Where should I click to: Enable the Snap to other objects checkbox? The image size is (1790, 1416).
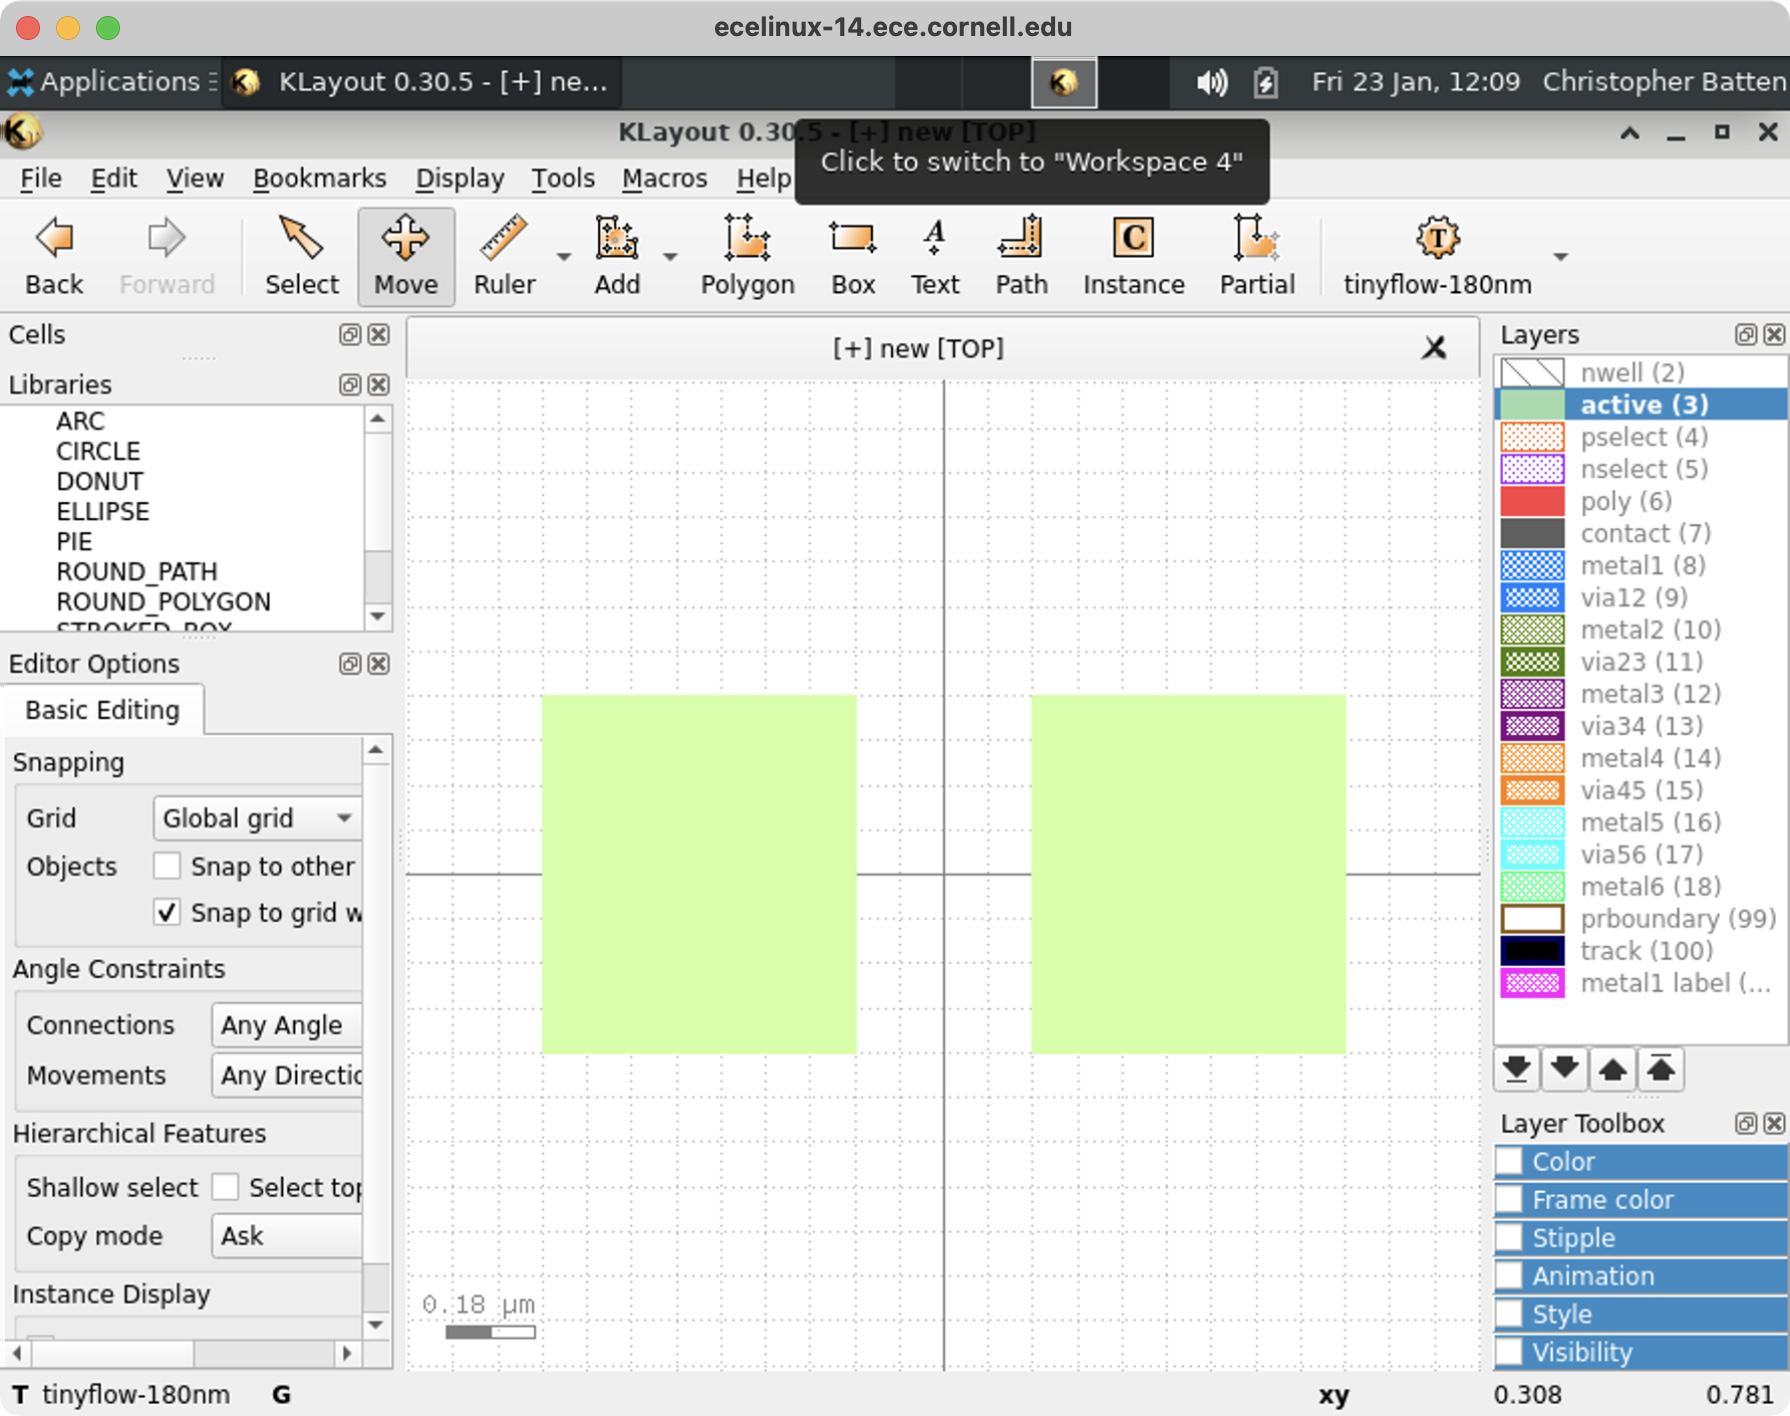point(167,866)
